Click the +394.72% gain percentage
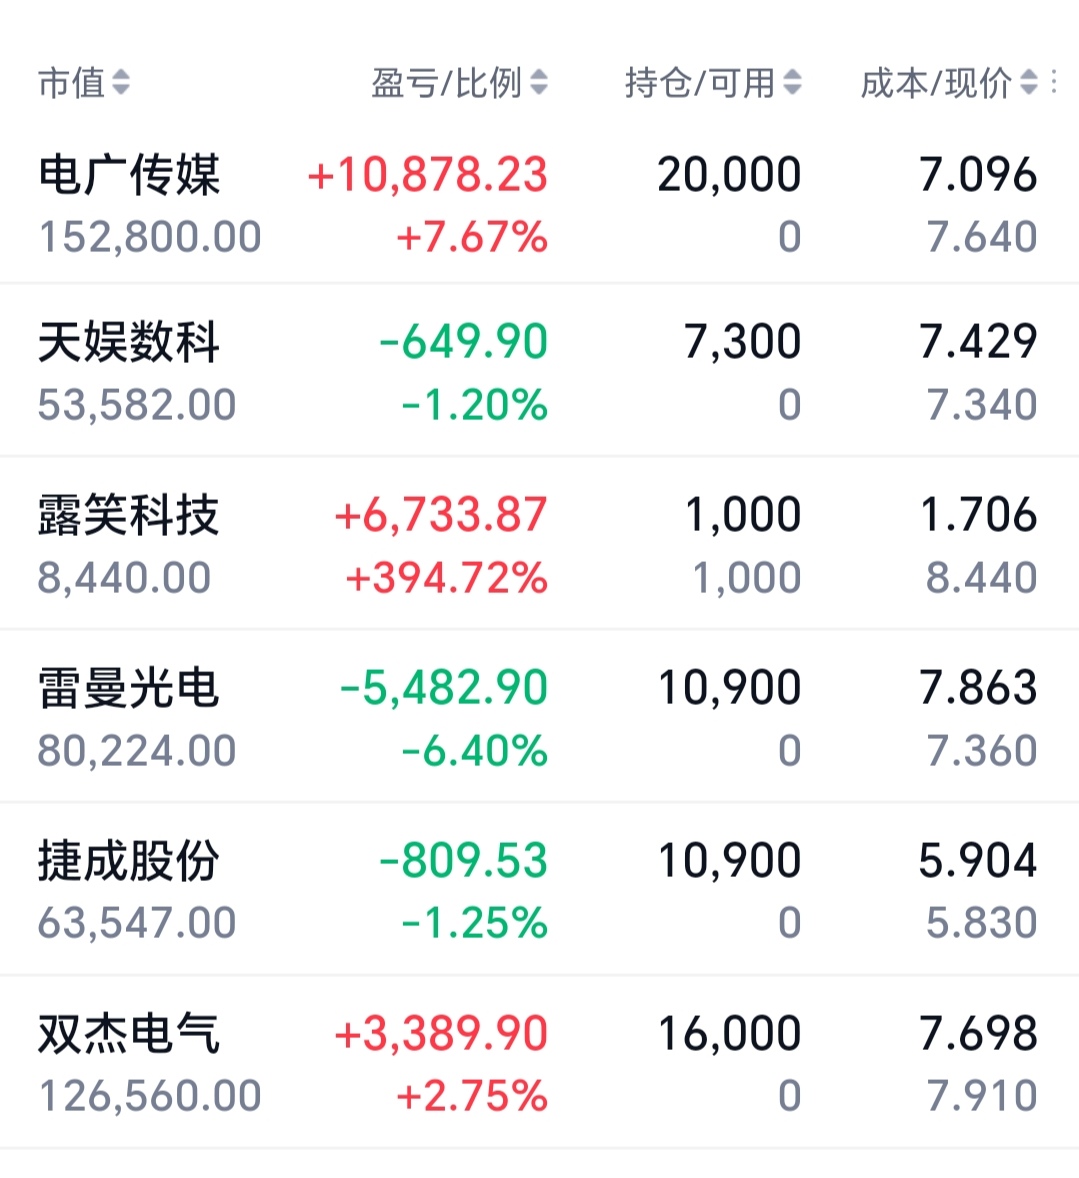The width and height of the screenshot is (1079, 1178). 446,578
